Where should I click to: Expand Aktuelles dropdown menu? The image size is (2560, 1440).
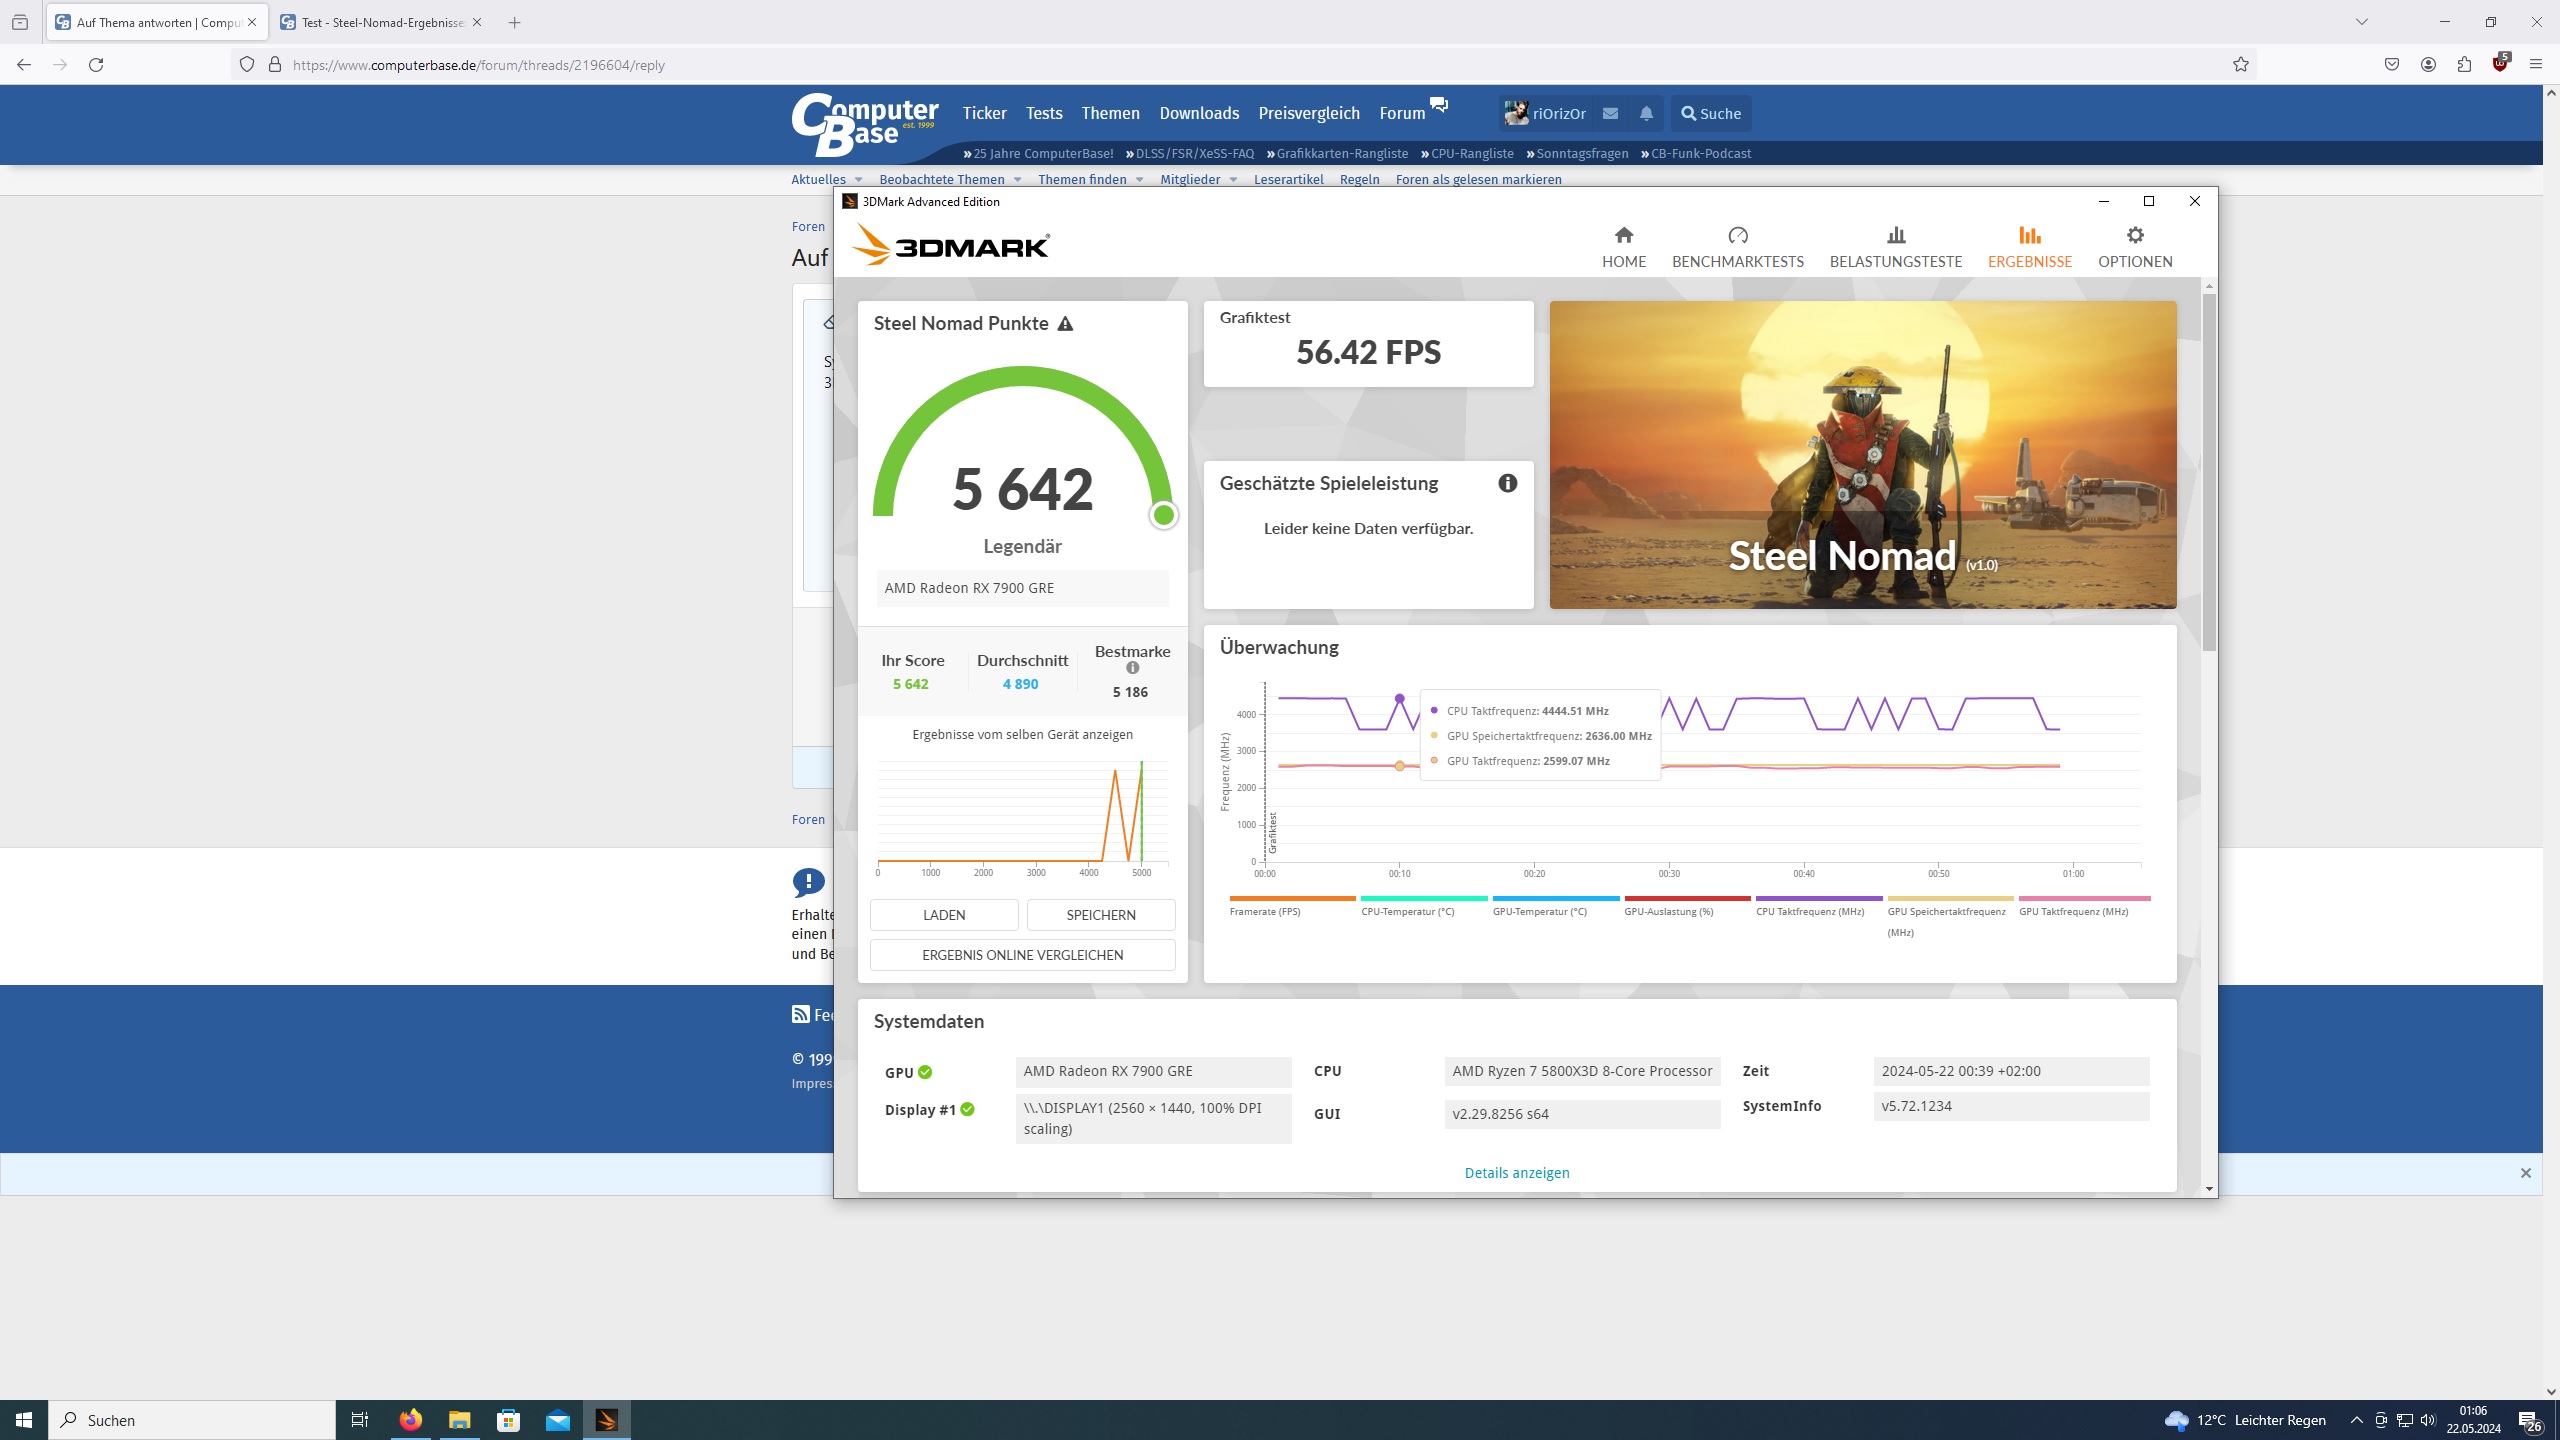[x=857, y=180]
